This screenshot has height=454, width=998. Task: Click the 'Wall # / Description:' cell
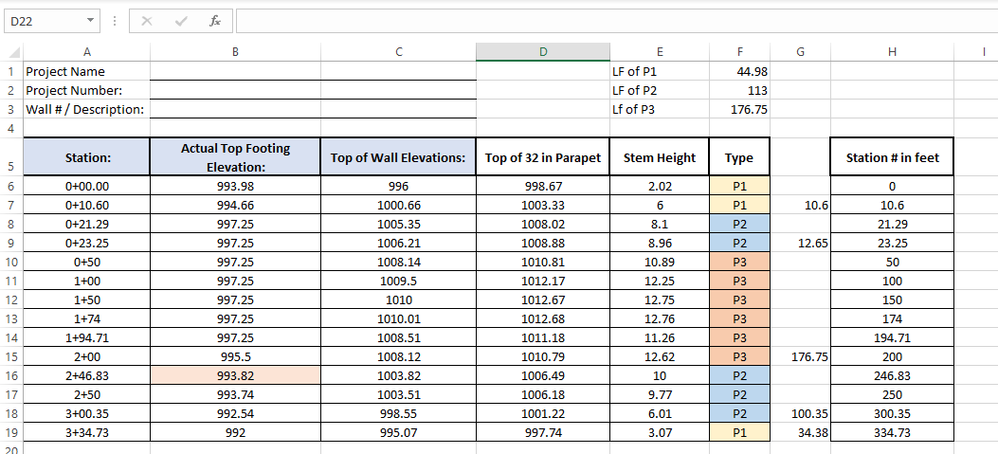point(87,109)
